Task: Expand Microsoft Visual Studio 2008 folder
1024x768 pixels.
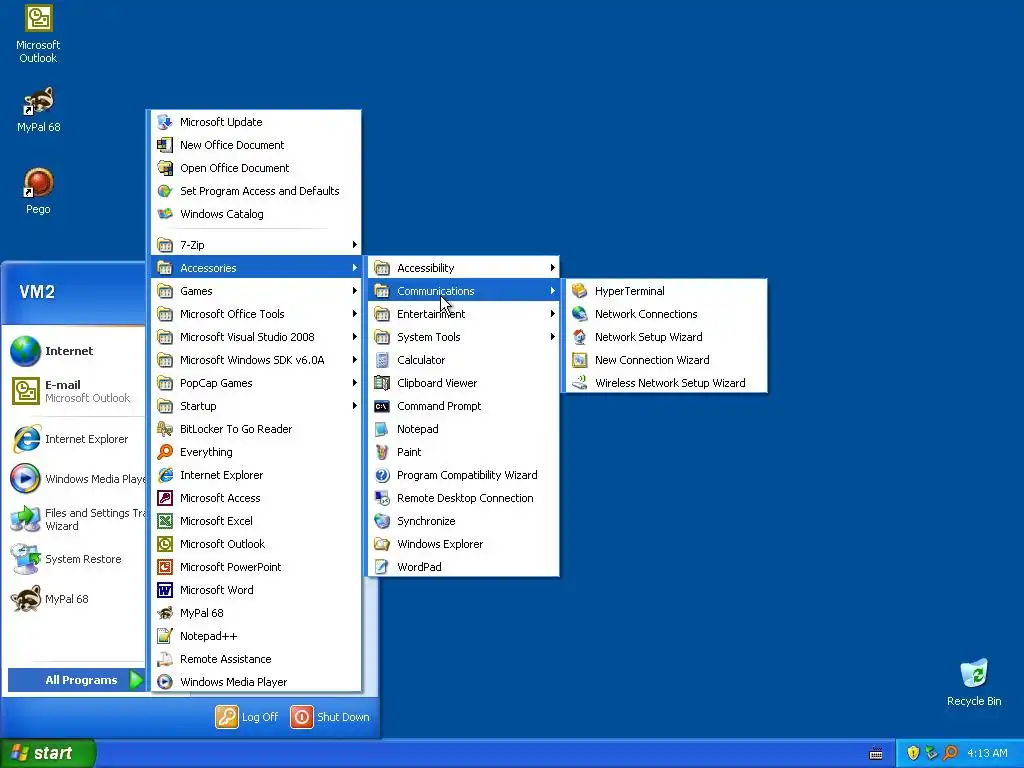Action: [x=256, y=337]
